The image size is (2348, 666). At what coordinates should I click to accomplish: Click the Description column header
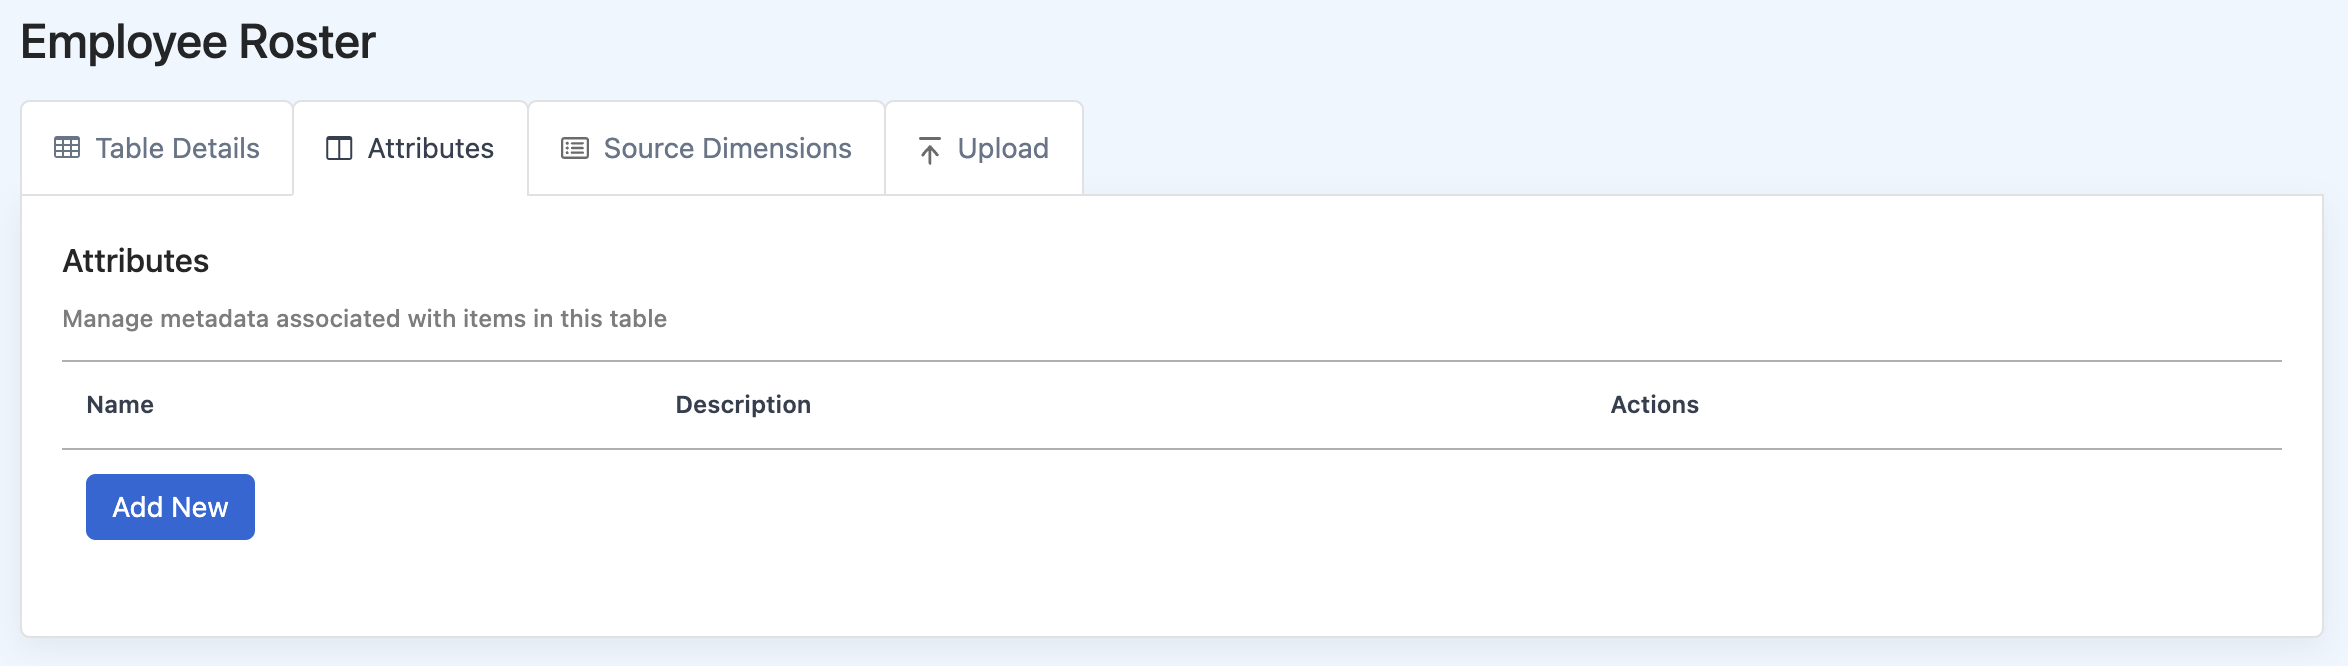click(743, 405)
